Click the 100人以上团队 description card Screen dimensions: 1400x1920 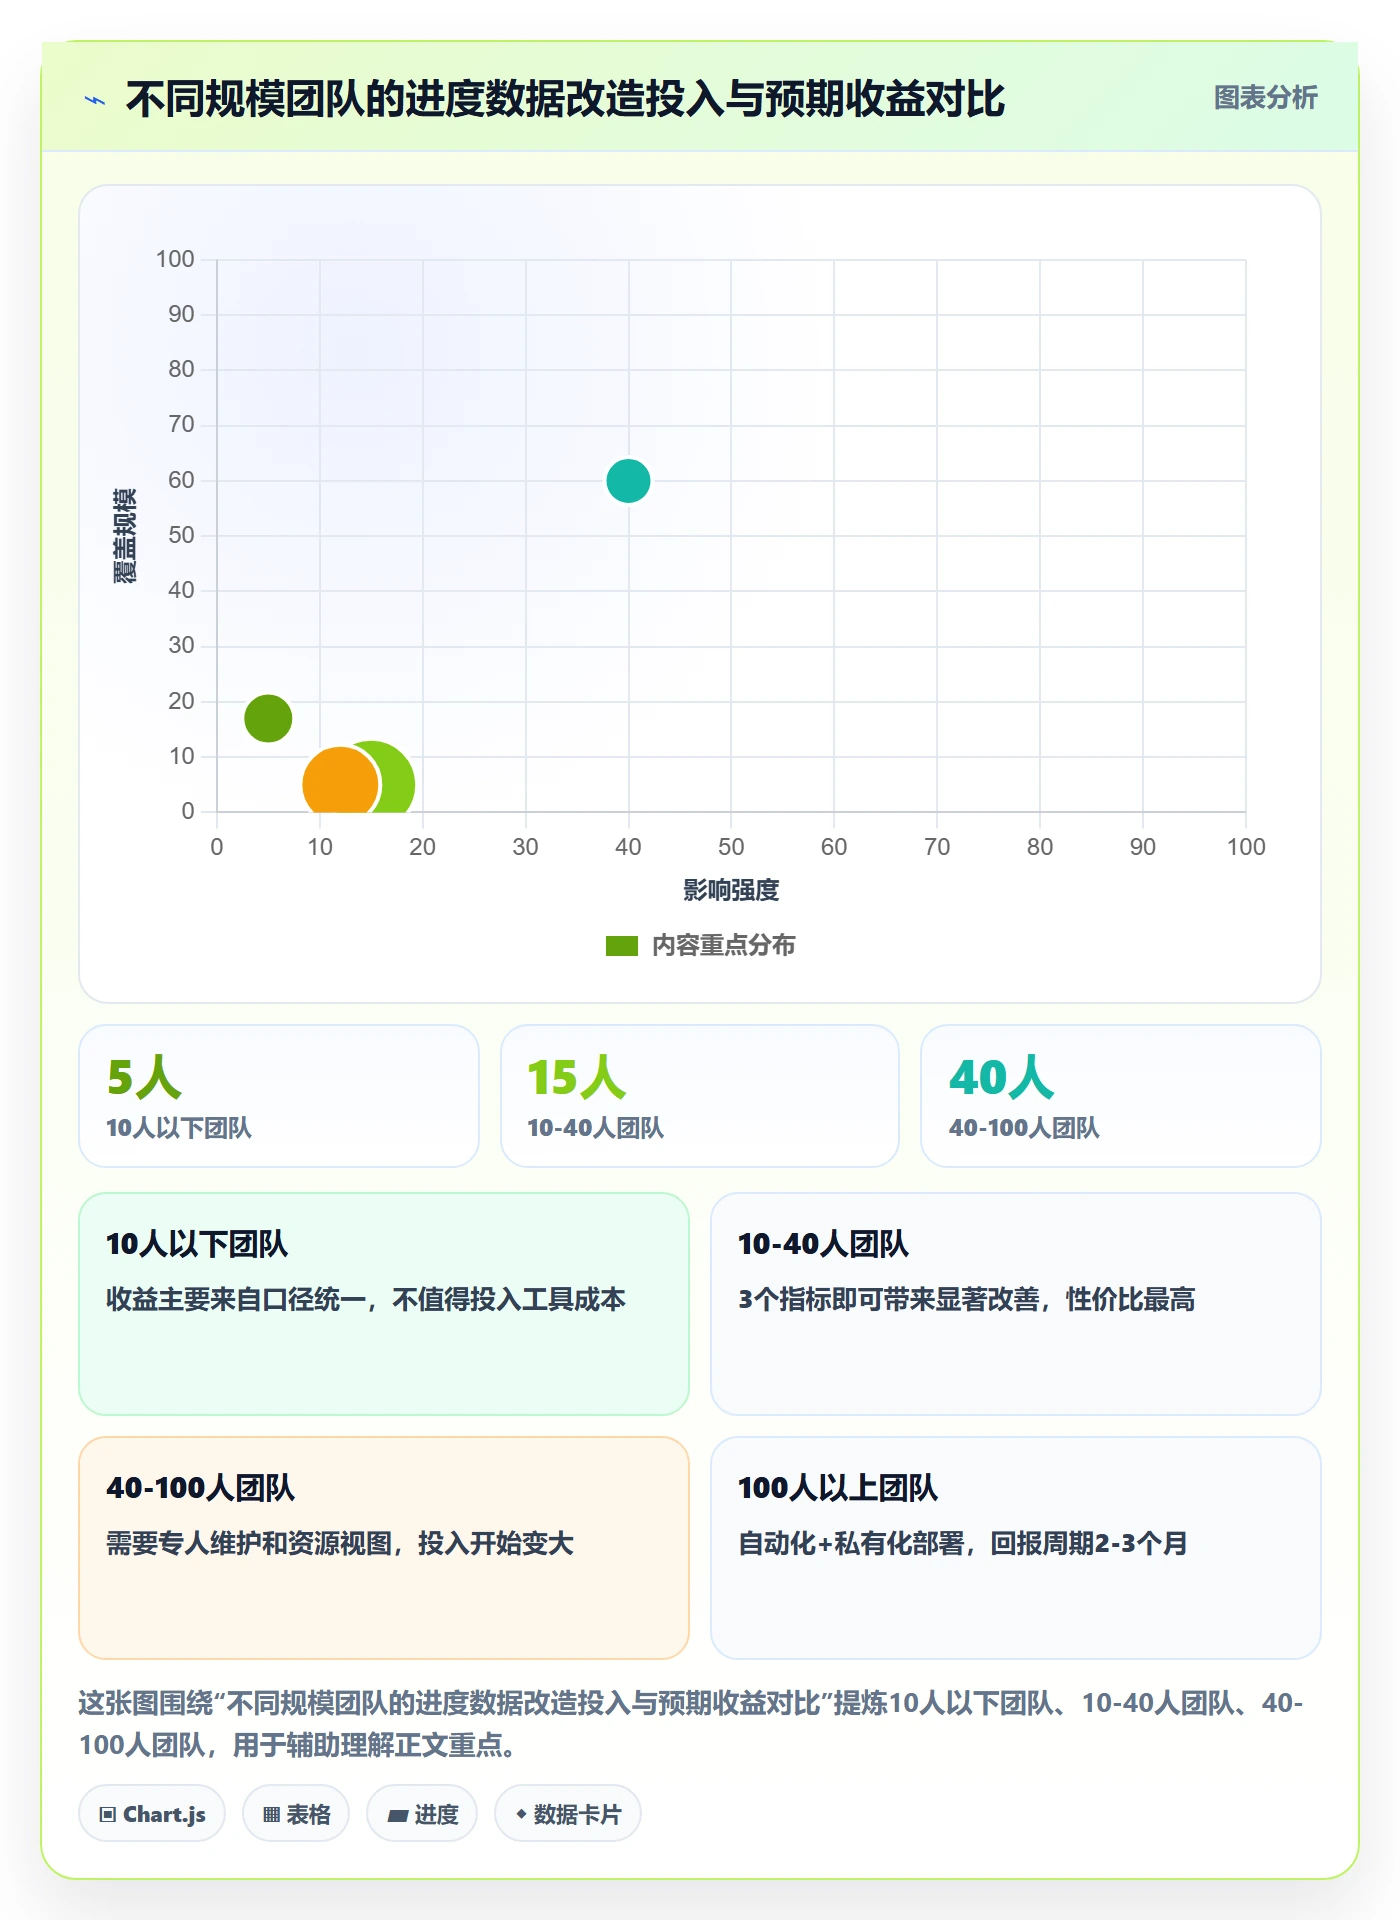click(x=1016, y=1548)
